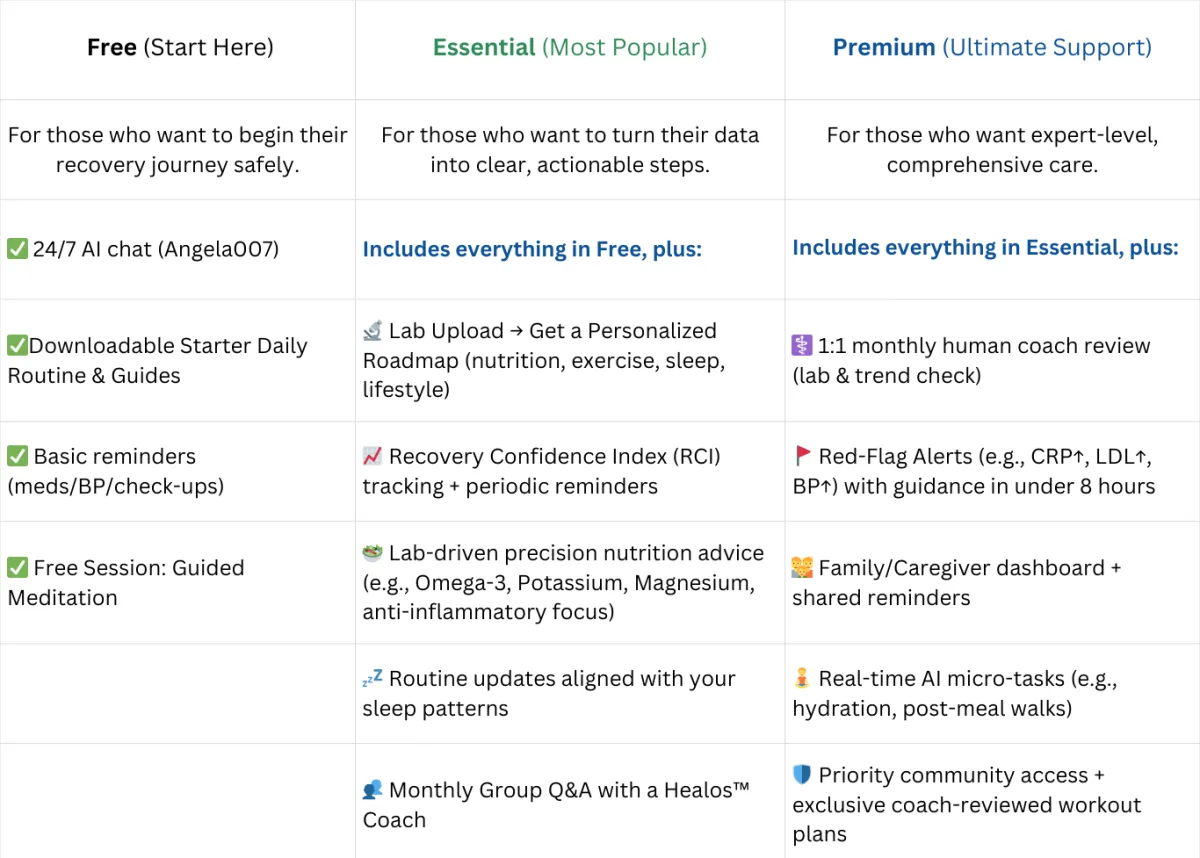Click the chart icon beside Recovery Confidence Index
This screenshot has height=858, width=1200.
[372, 457]
